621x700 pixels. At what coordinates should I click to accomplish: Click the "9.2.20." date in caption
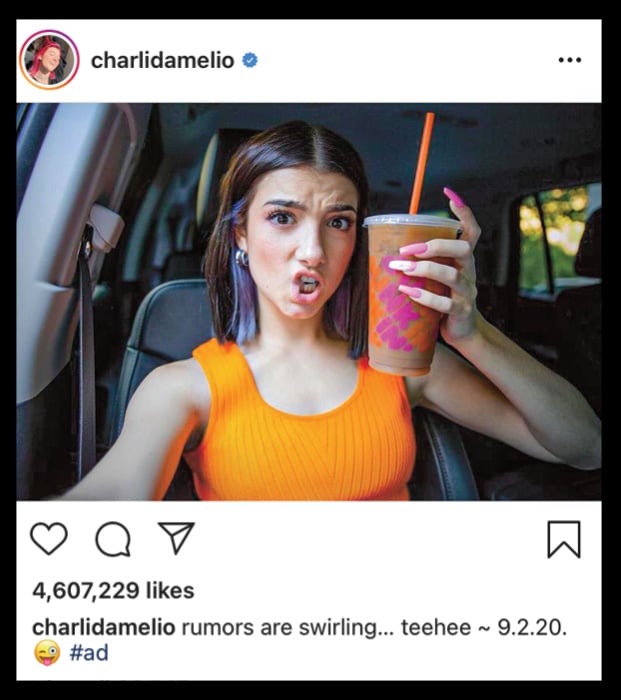pyautogui.click(x=532, y=627)
